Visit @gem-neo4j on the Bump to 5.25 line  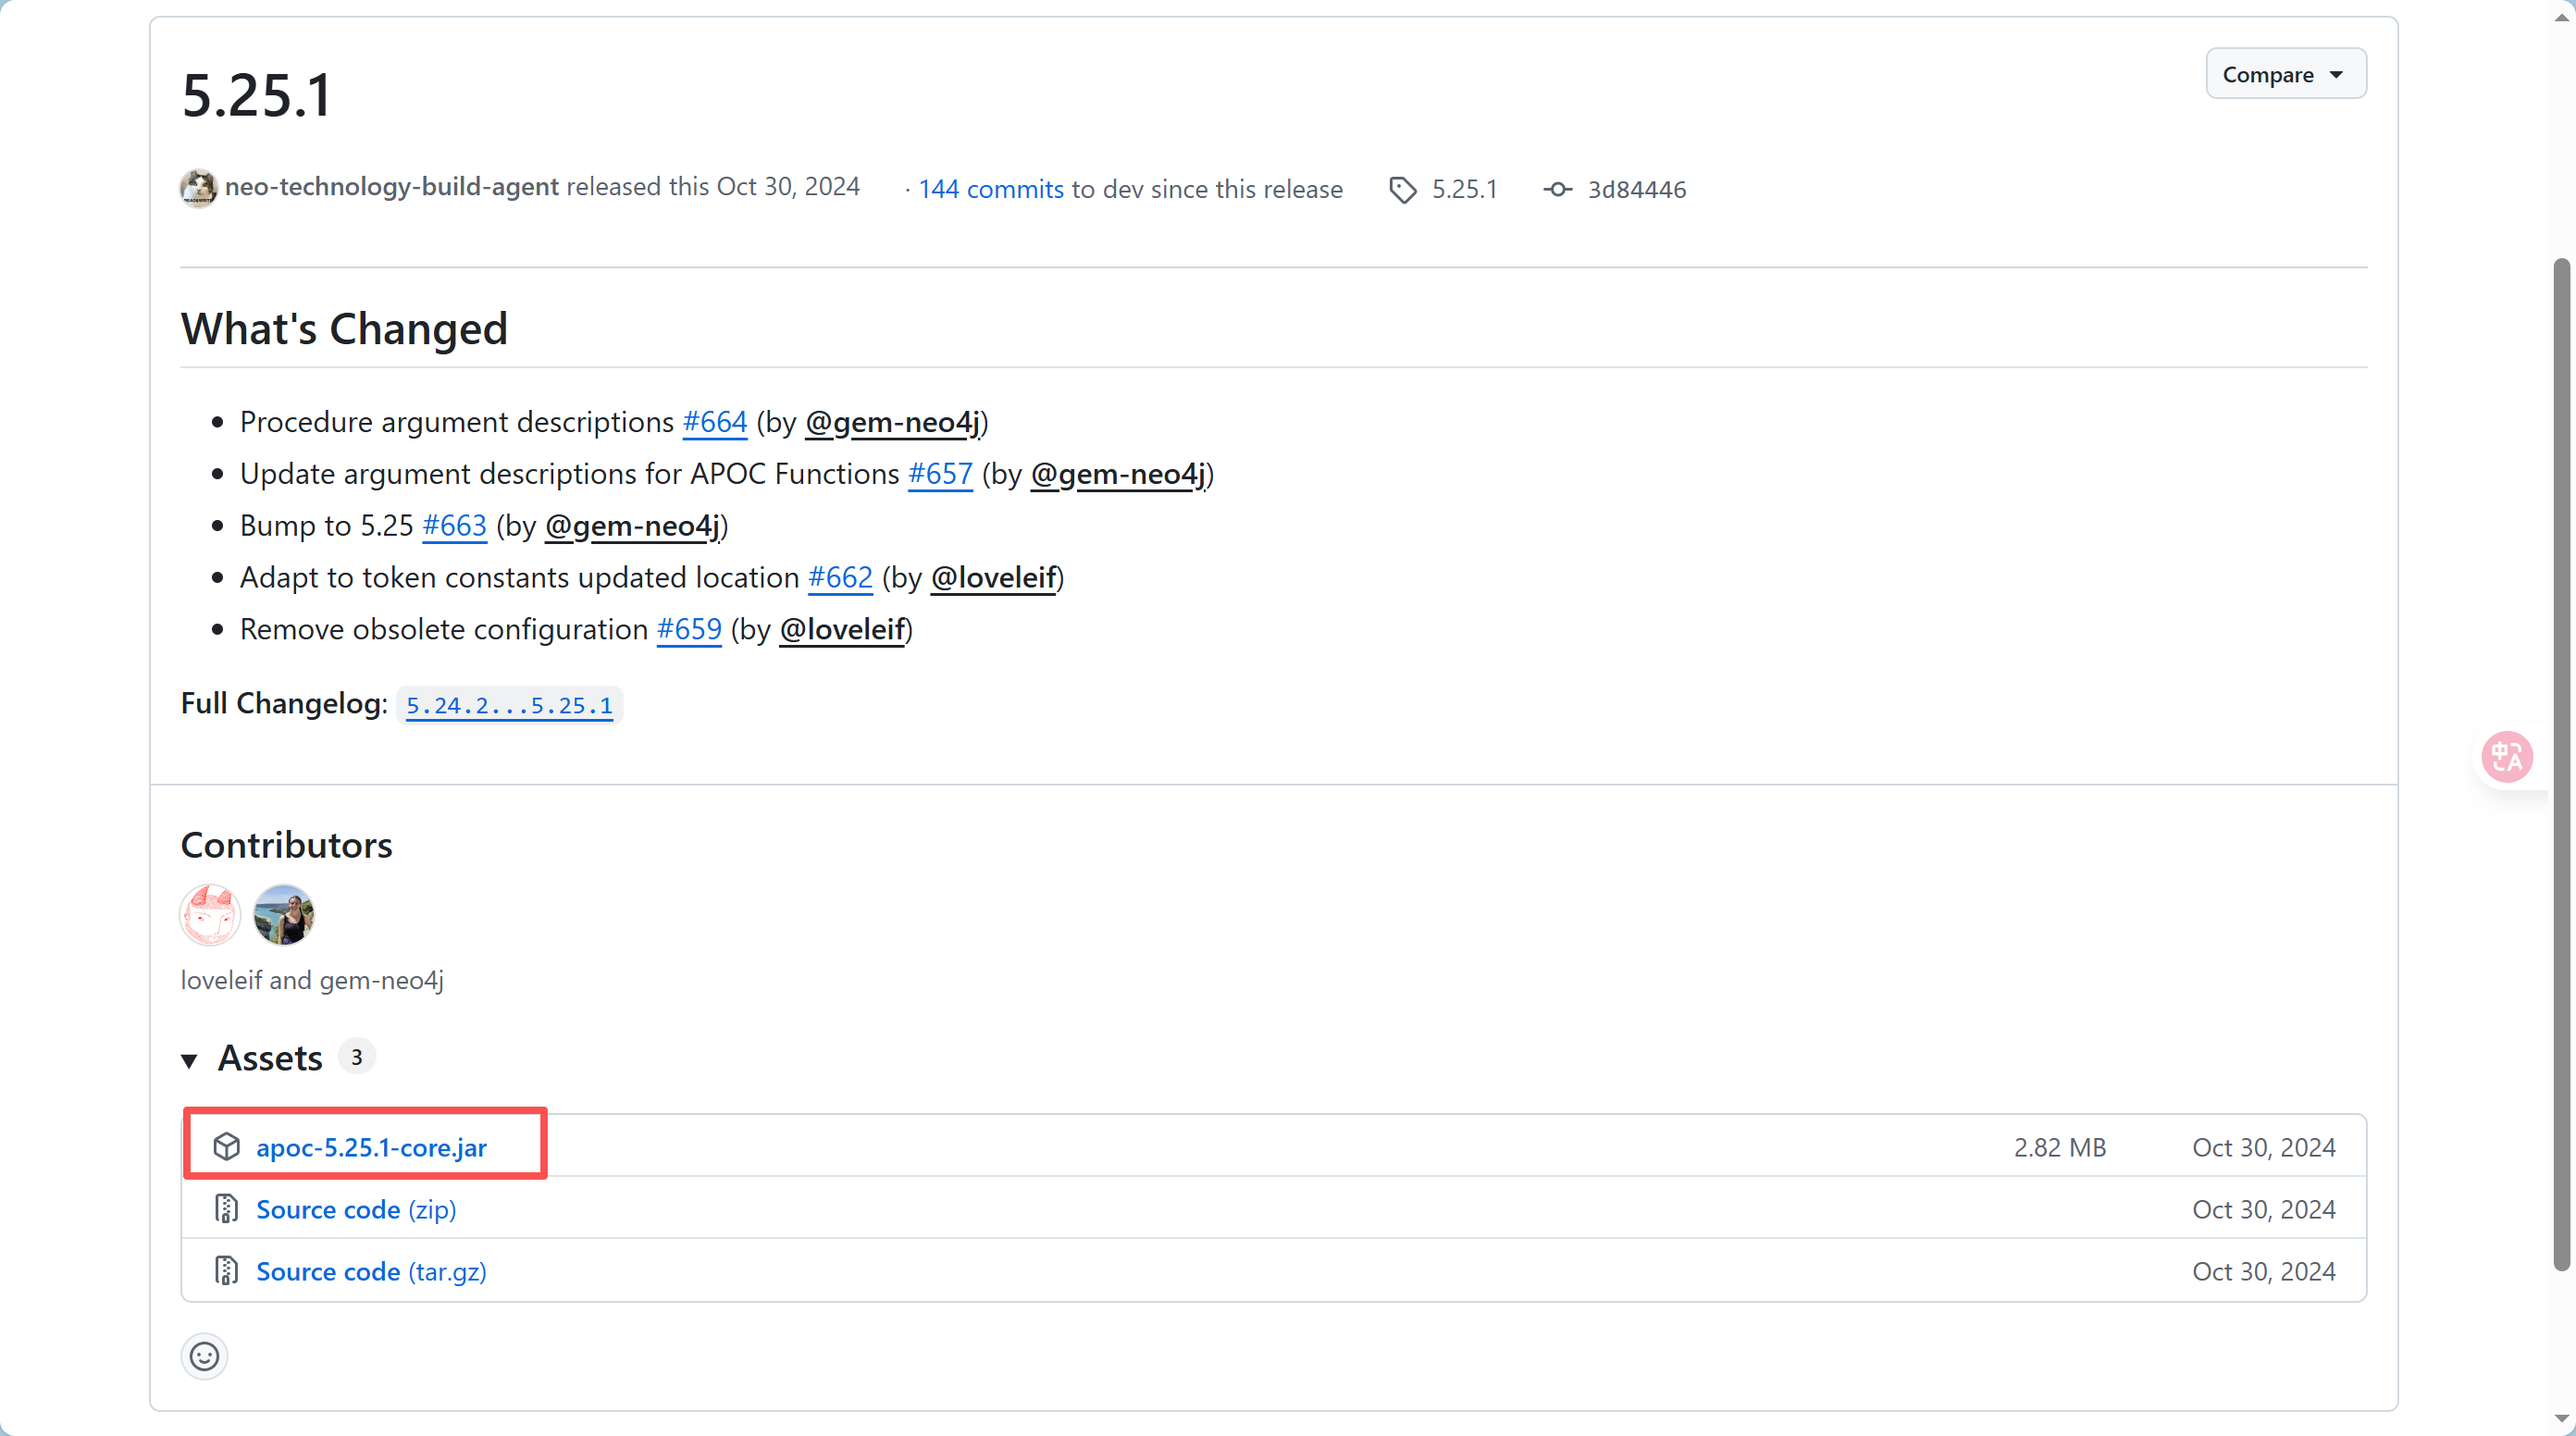(x=633, y=526)
